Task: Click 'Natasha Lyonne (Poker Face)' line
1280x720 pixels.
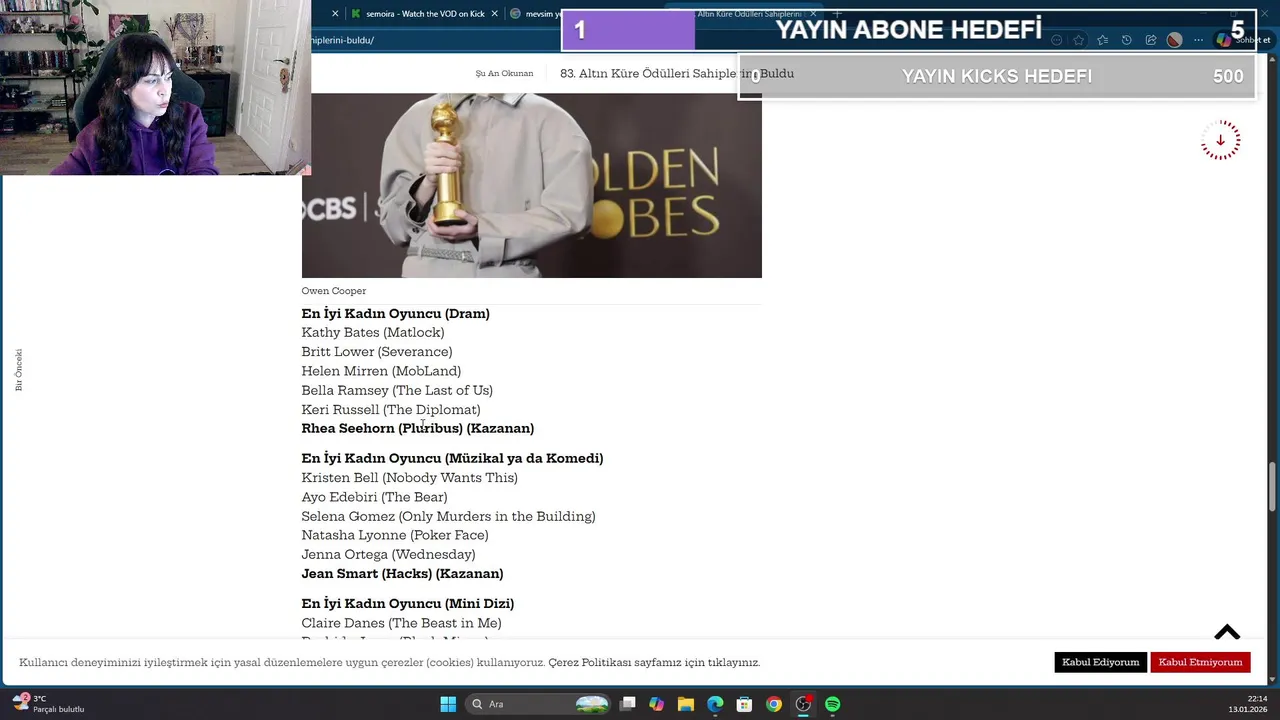Action: tap(395, 536)
